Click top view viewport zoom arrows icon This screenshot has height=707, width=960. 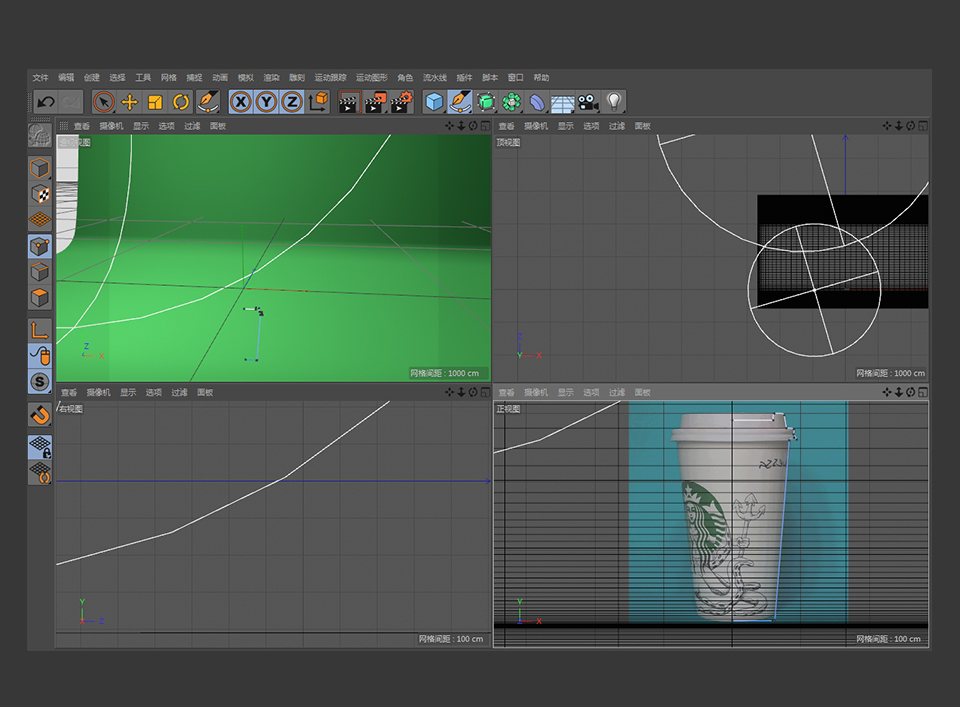pos(899,125)
